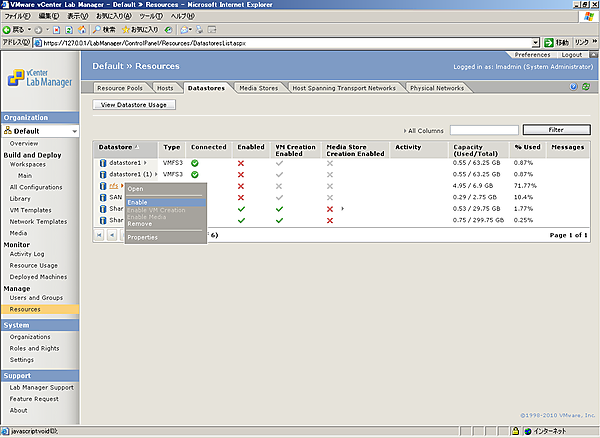Viewport: 600px width, 438px height.
Task: Click the nfs datastore icon
Action: pos(102,186)
